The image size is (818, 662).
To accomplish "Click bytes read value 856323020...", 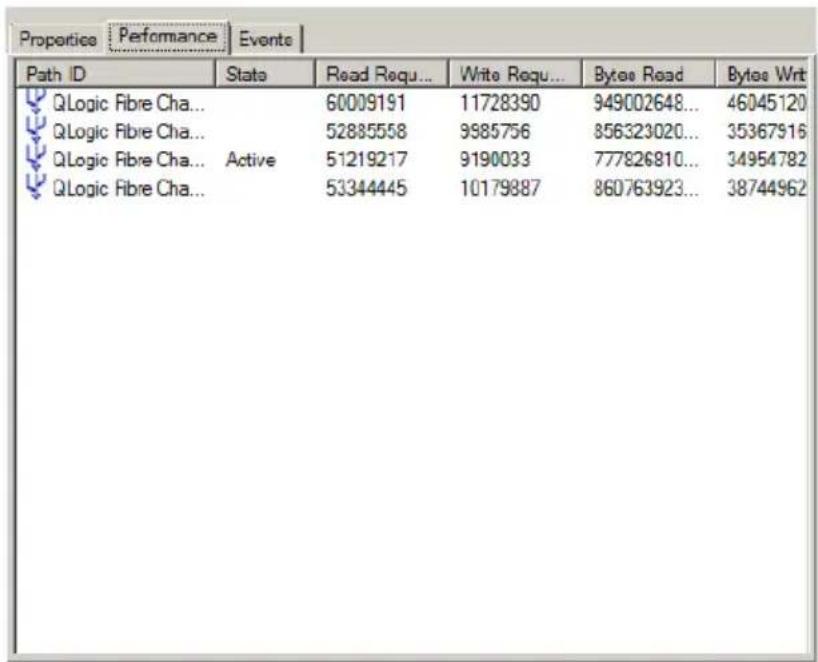I will (646, 131).
